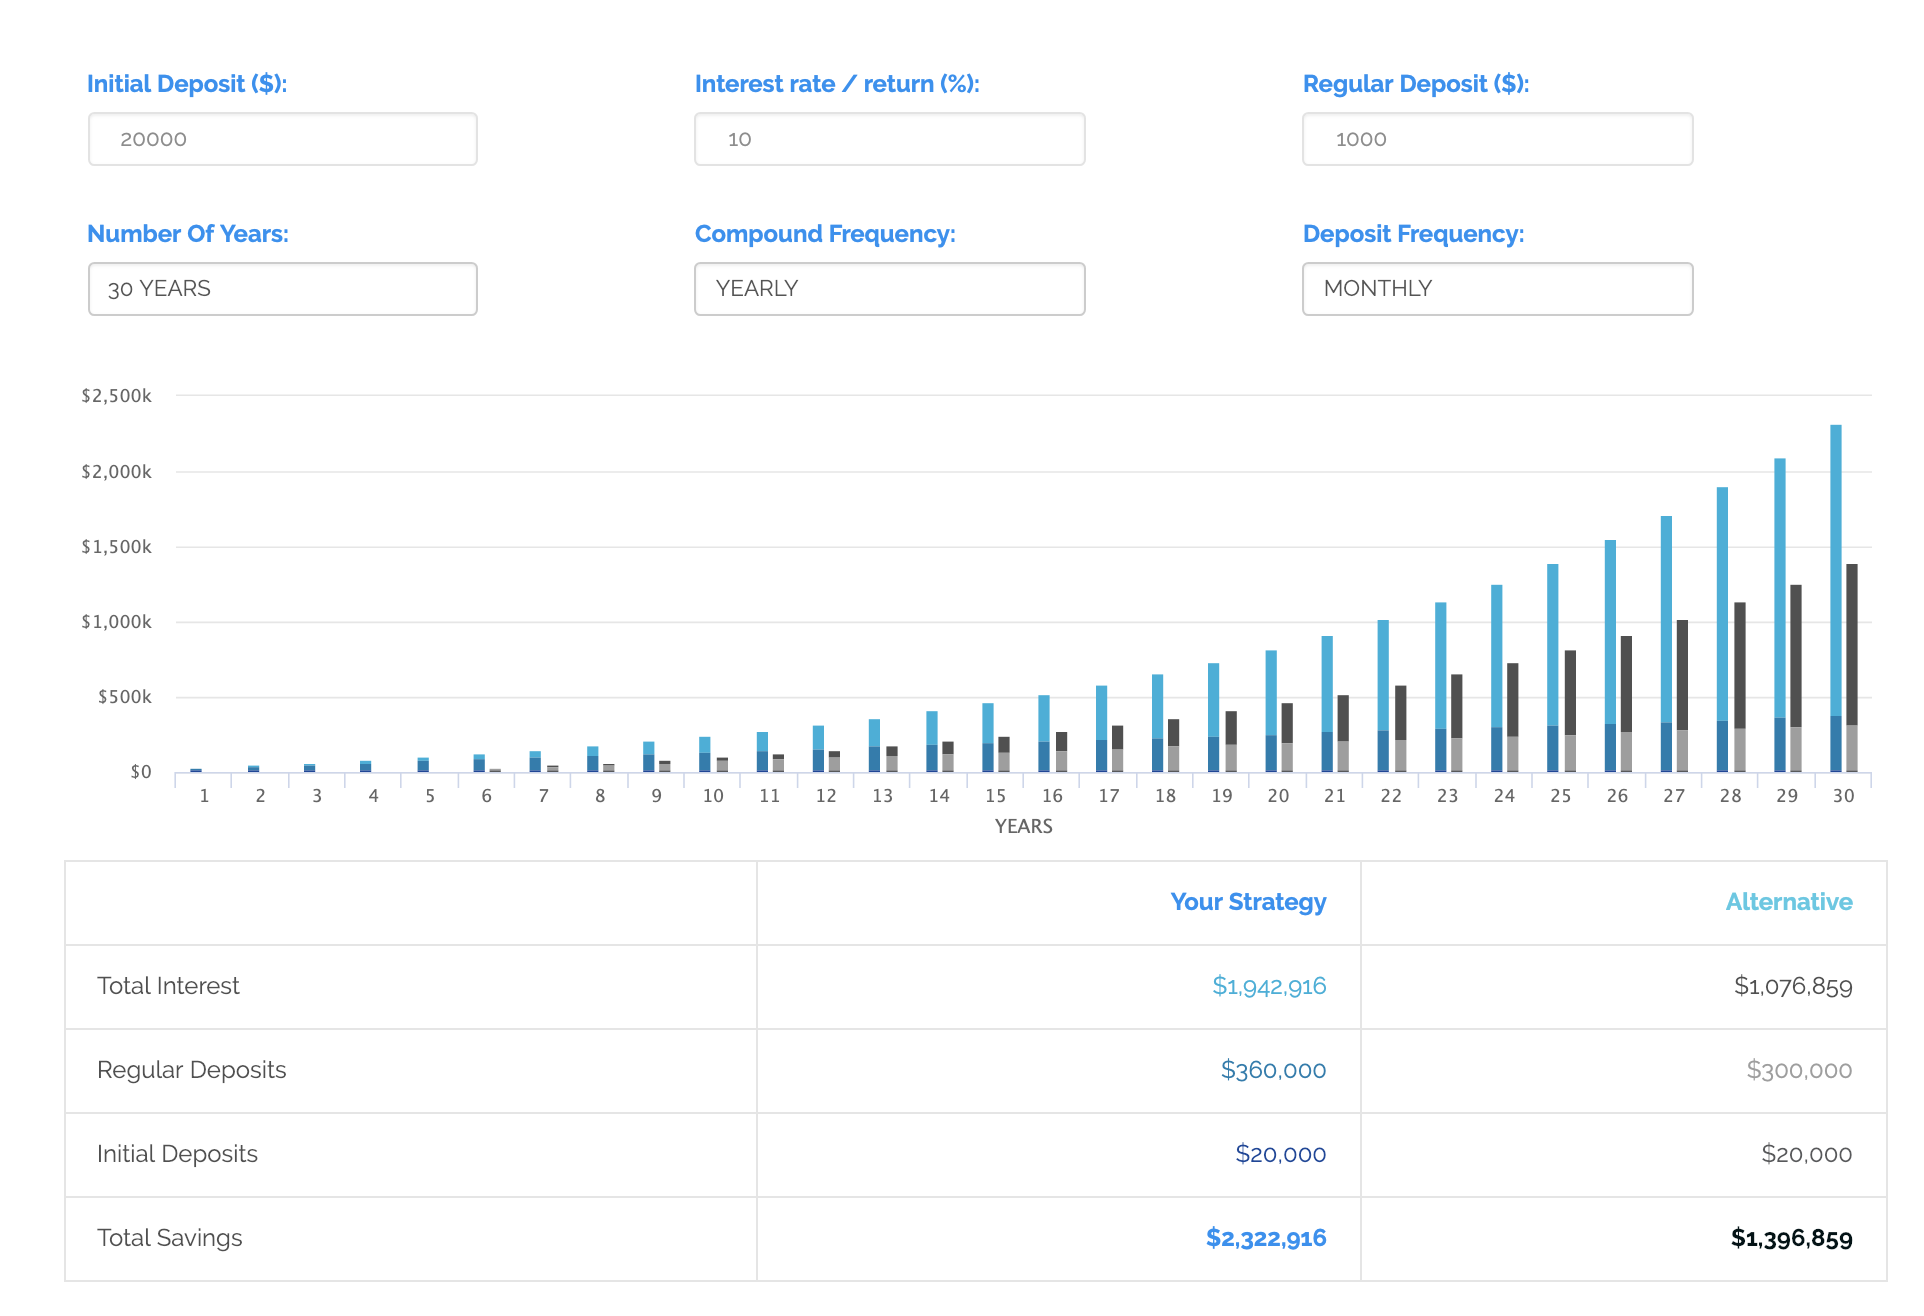Click the Initial Deposit input field
This screenshot has width=1924, height=1316.
[x=282, y=139]
